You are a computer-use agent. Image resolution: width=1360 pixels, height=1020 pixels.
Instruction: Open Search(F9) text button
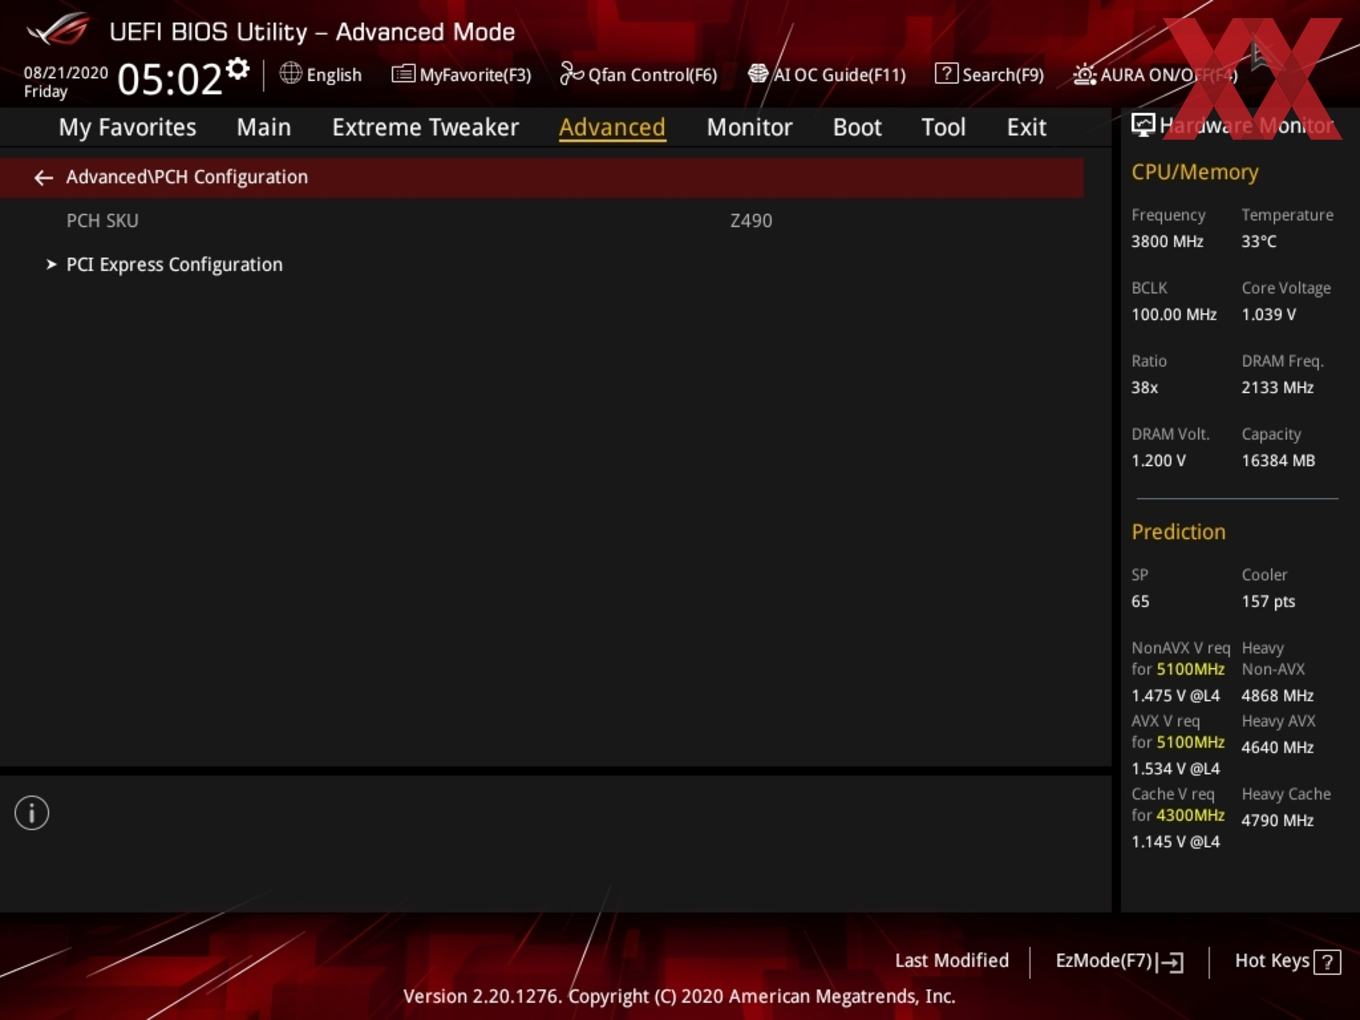click(1003, 75)
